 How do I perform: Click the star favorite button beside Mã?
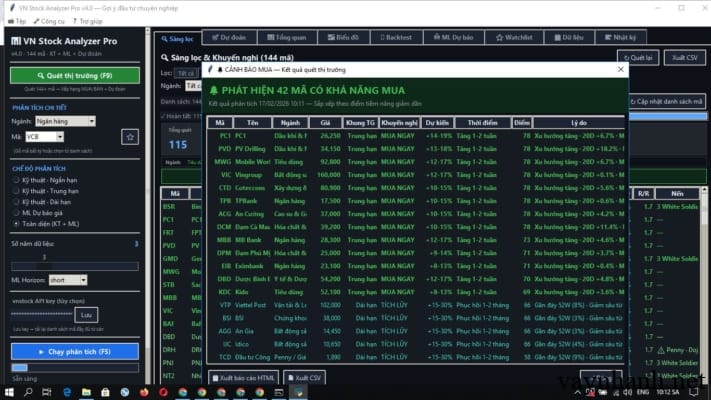click(130, 136)
